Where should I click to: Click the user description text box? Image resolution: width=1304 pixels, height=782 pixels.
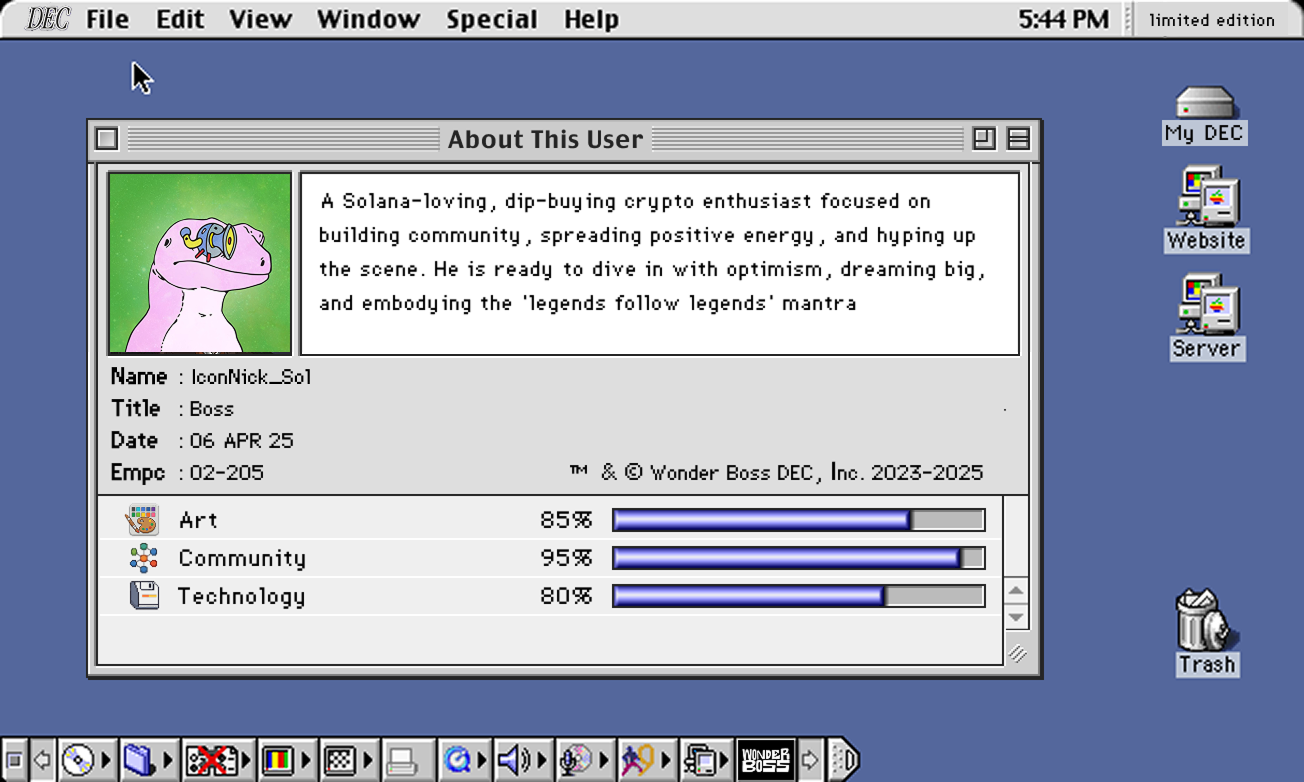pyautogui.click(x=660, y=264)
